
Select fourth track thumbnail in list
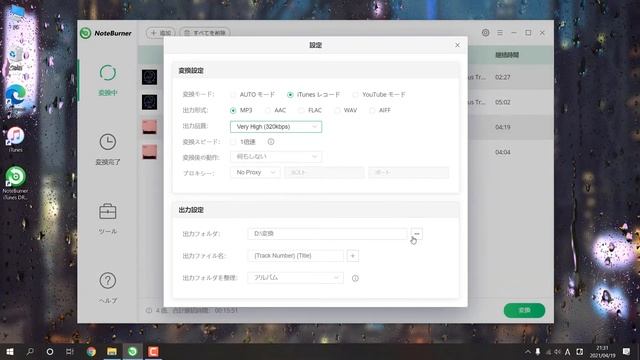[x=149, y=152]
